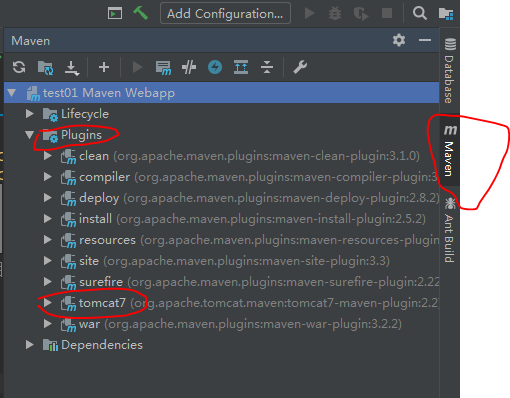Hide the Maven tool window

click(425, 40)
